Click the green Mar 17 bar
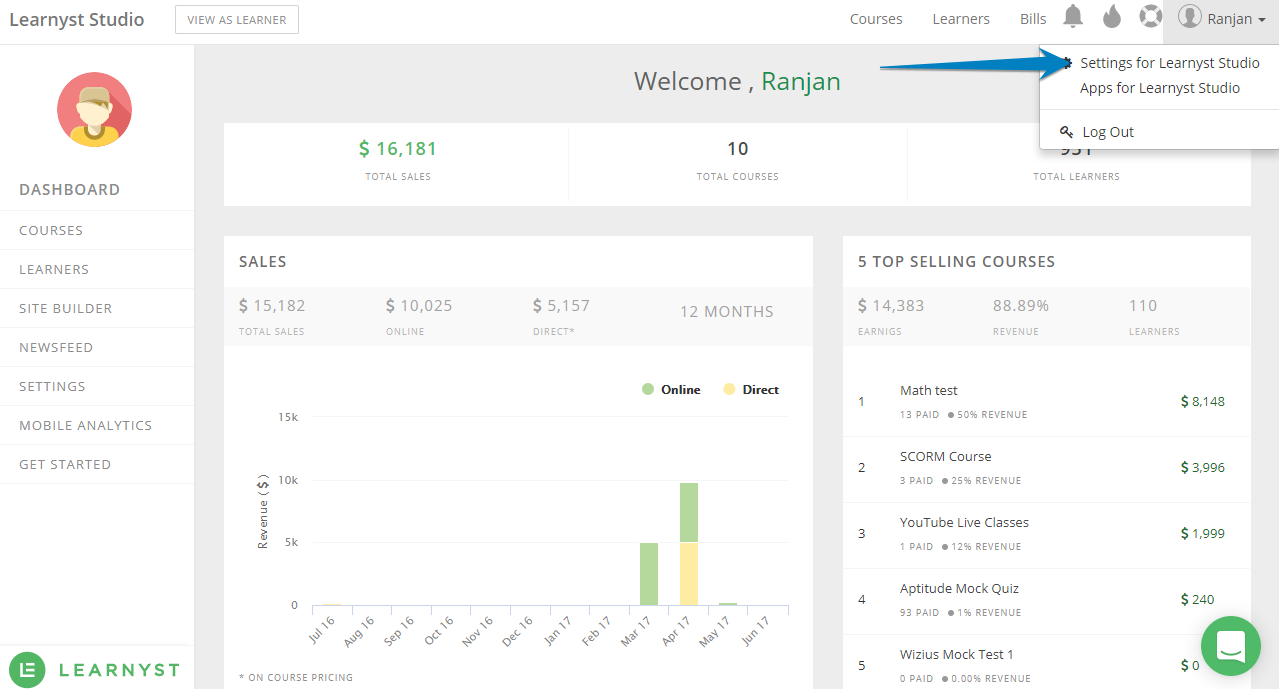This screenshot has width=1279, height=689. [649, 574]
